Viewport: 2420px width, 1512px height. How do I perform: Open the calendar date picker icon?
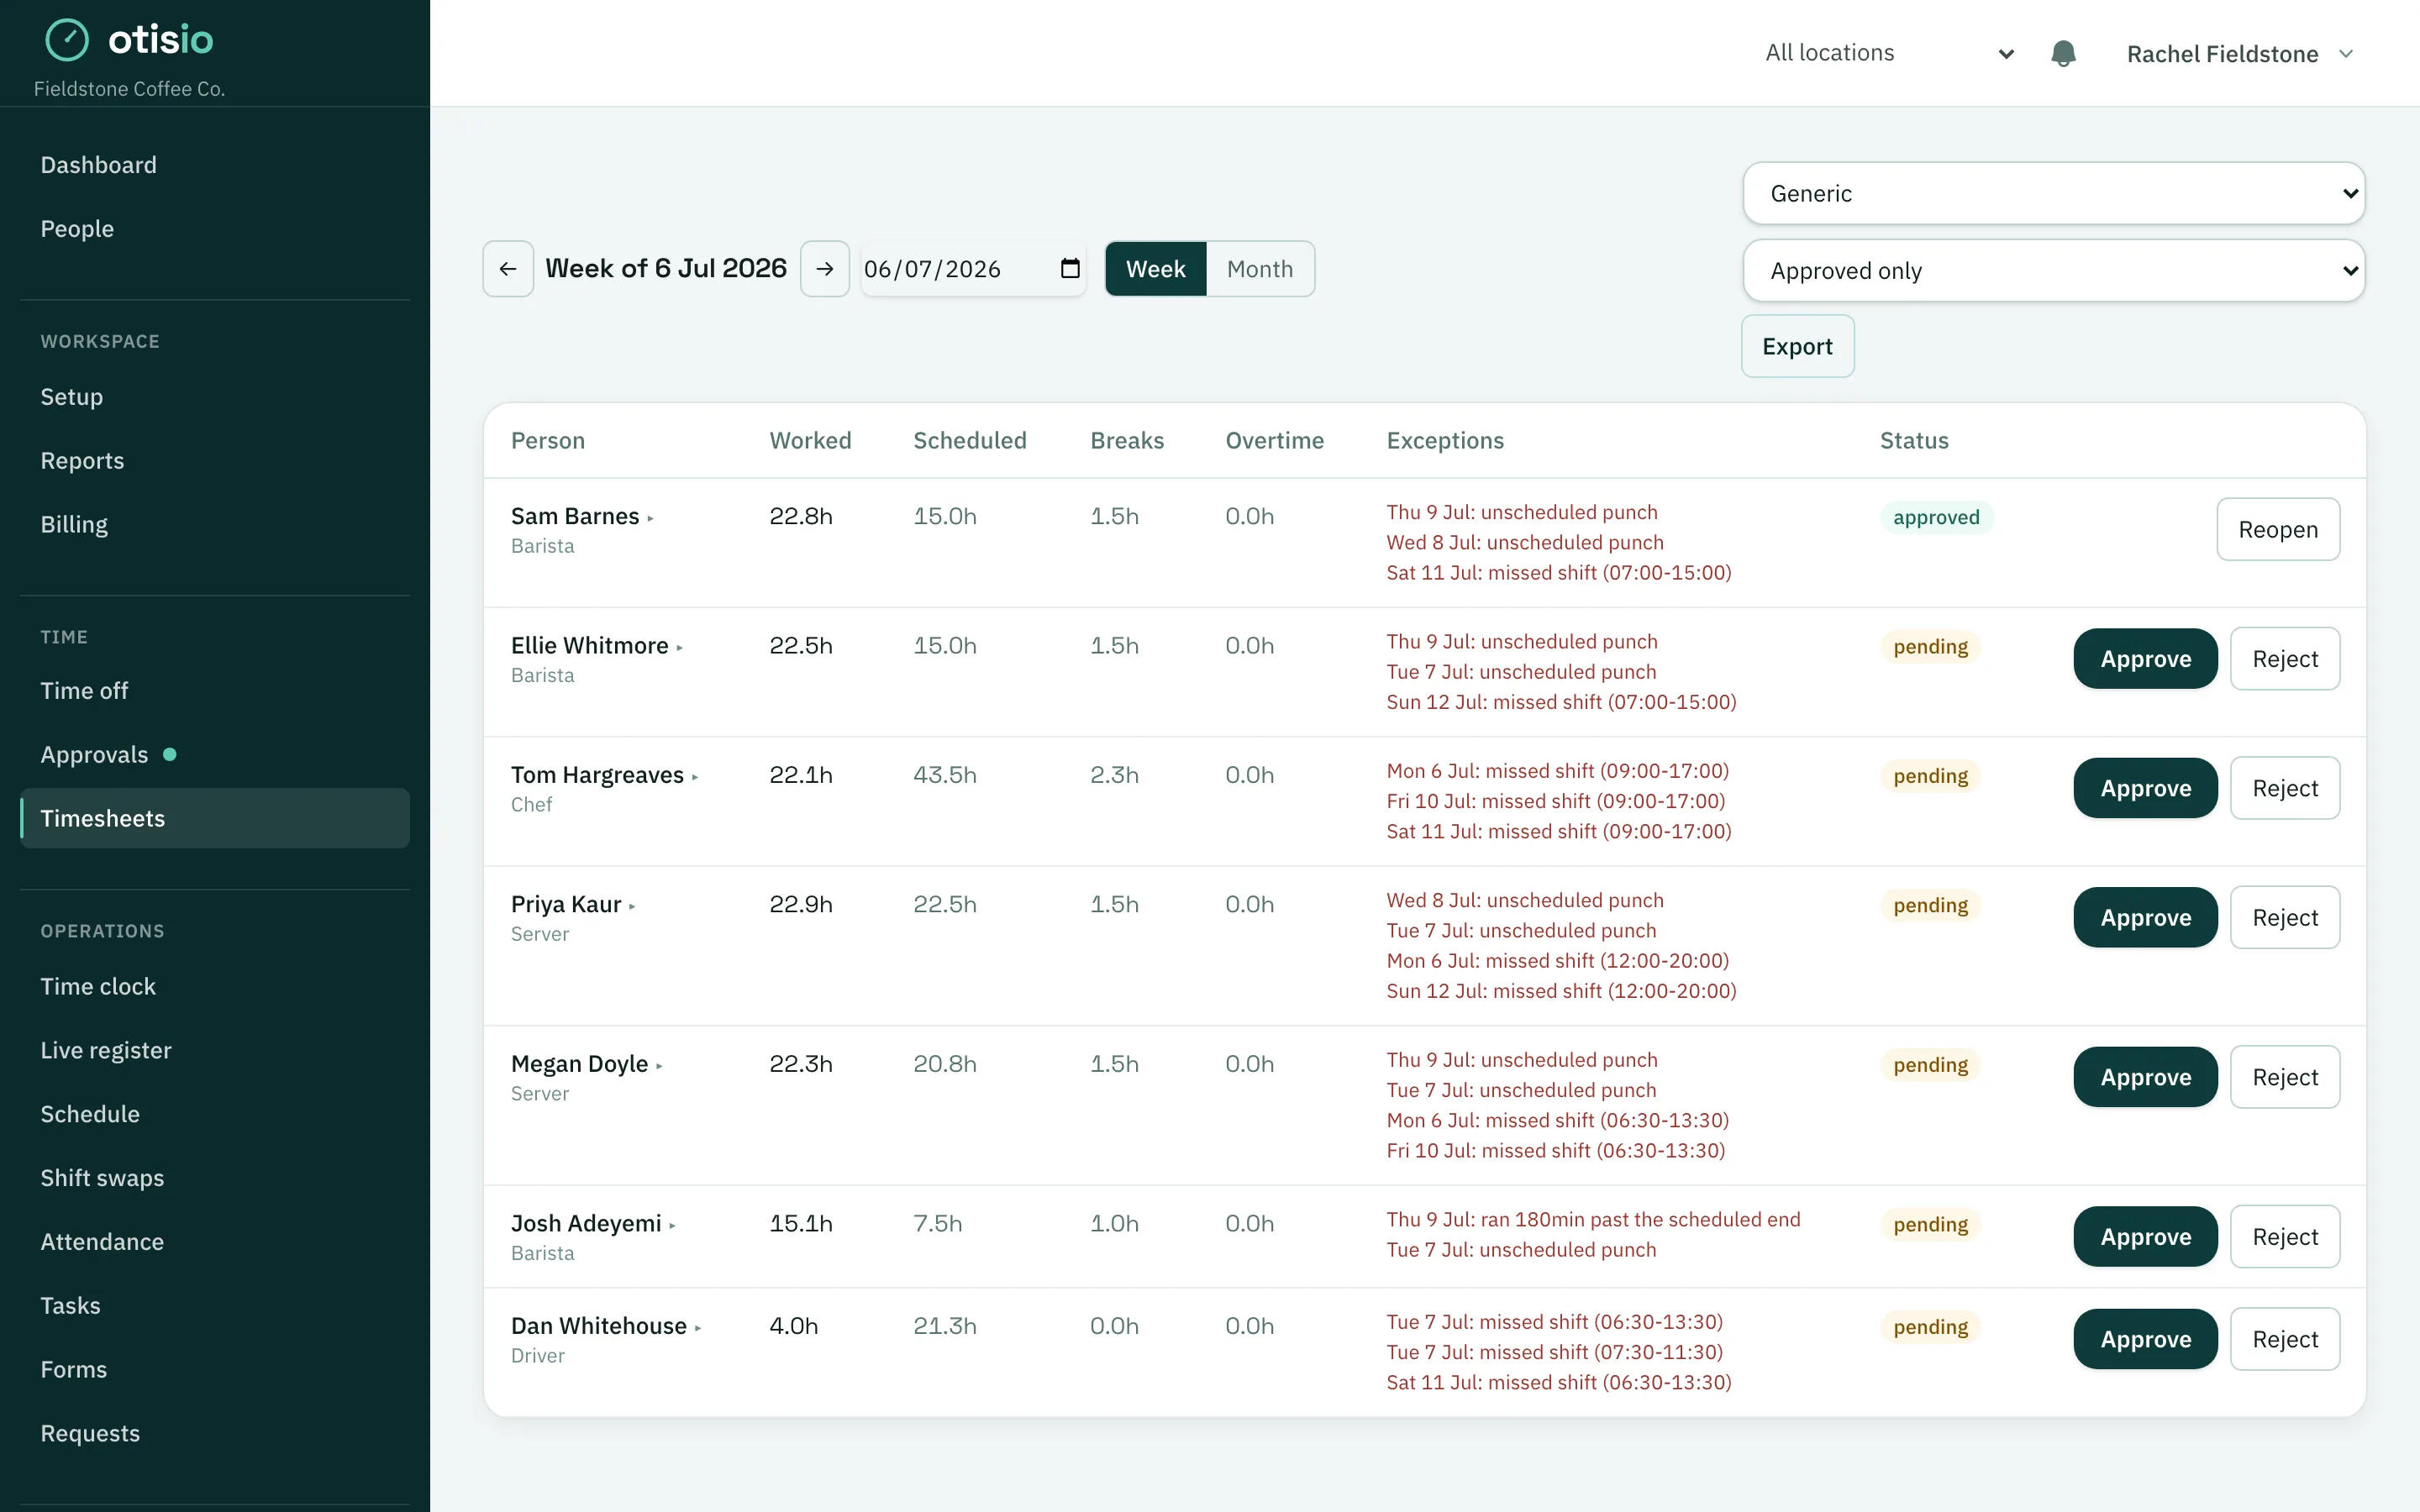click(x=1070, y=268)
